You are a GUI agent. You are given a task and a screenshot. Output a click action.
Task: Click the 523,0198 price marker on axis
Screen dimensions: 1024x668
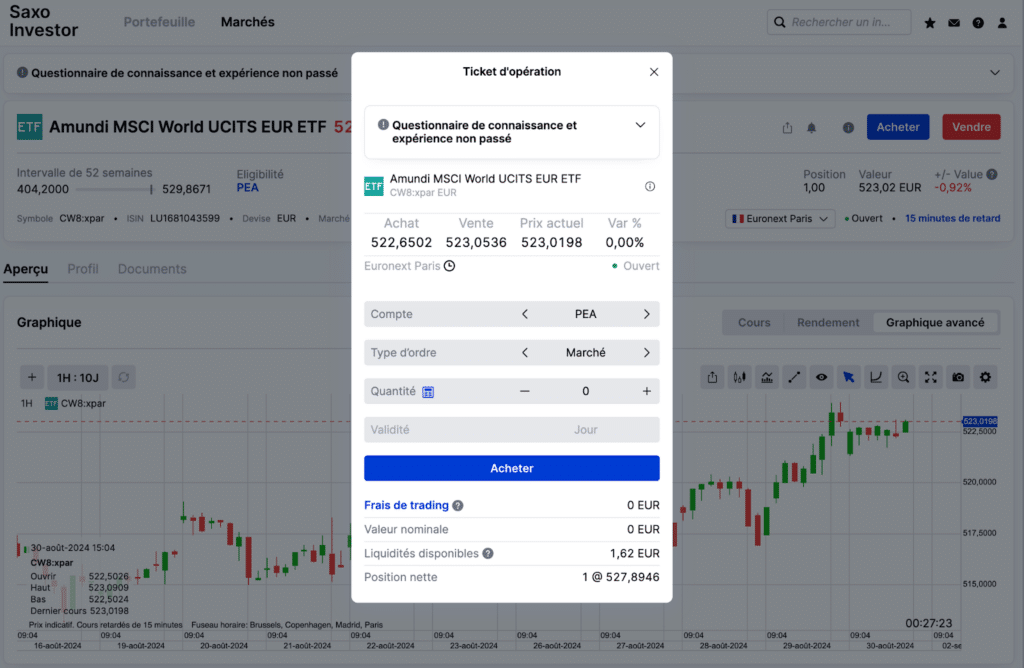pyautogui.click(x=980, y=421)
